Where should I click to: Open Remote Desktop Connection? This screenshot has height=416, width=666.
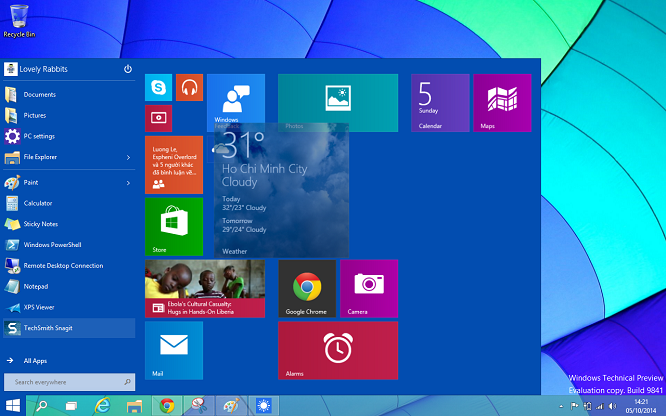pyautogui.click(x=69, y=266)
